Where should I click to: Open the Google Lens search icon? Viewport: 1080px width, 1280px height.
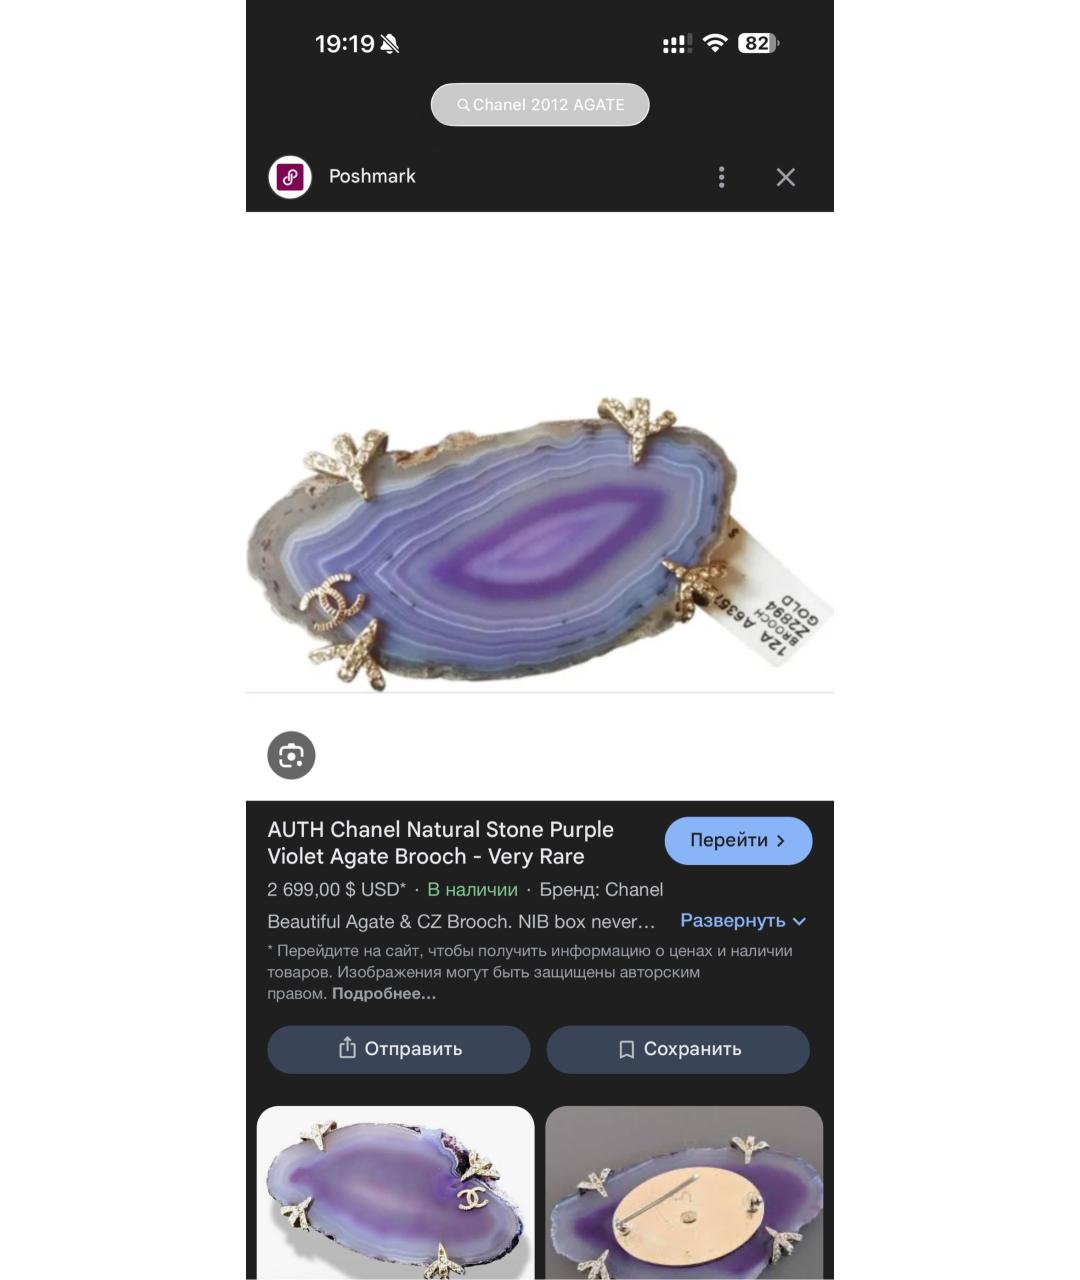pos(291,755)
